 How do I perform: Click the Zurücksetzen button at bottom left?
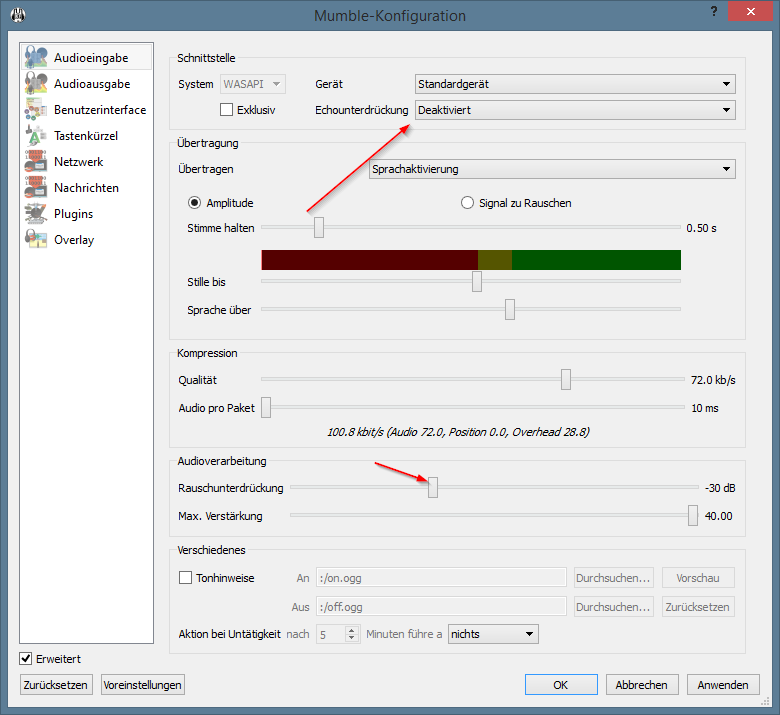[x=56, y=685]
